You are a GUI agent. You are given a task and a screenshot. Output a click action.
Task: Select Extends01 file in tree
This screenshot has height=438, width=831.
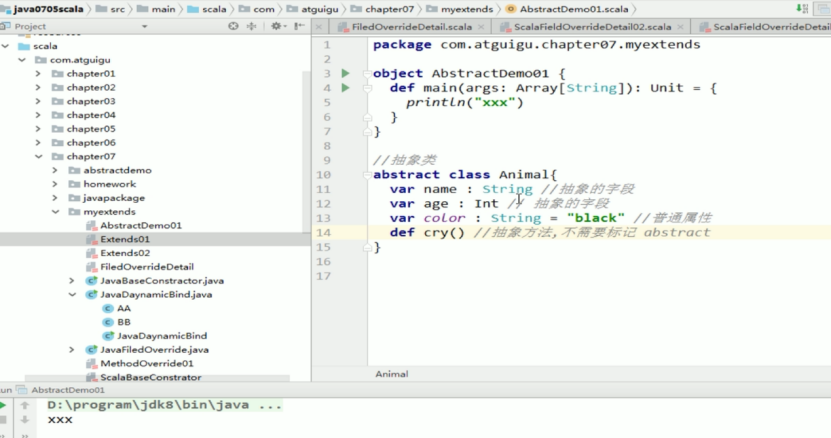[x=125, y=239]
